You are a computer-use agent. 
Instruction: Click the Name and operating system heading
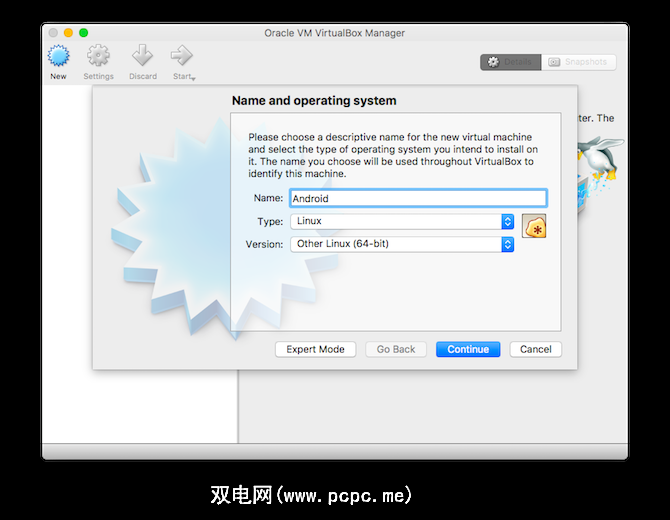[314, 100]
